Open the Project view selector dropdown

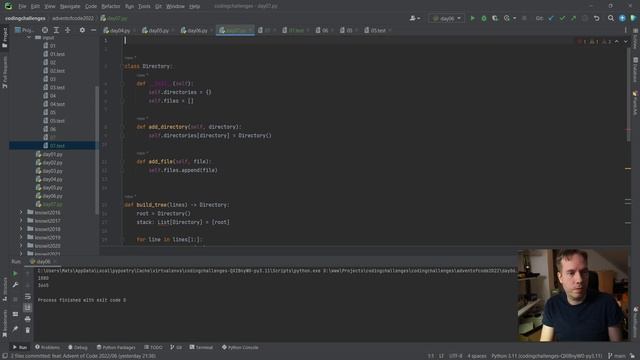tap(25, 30)
